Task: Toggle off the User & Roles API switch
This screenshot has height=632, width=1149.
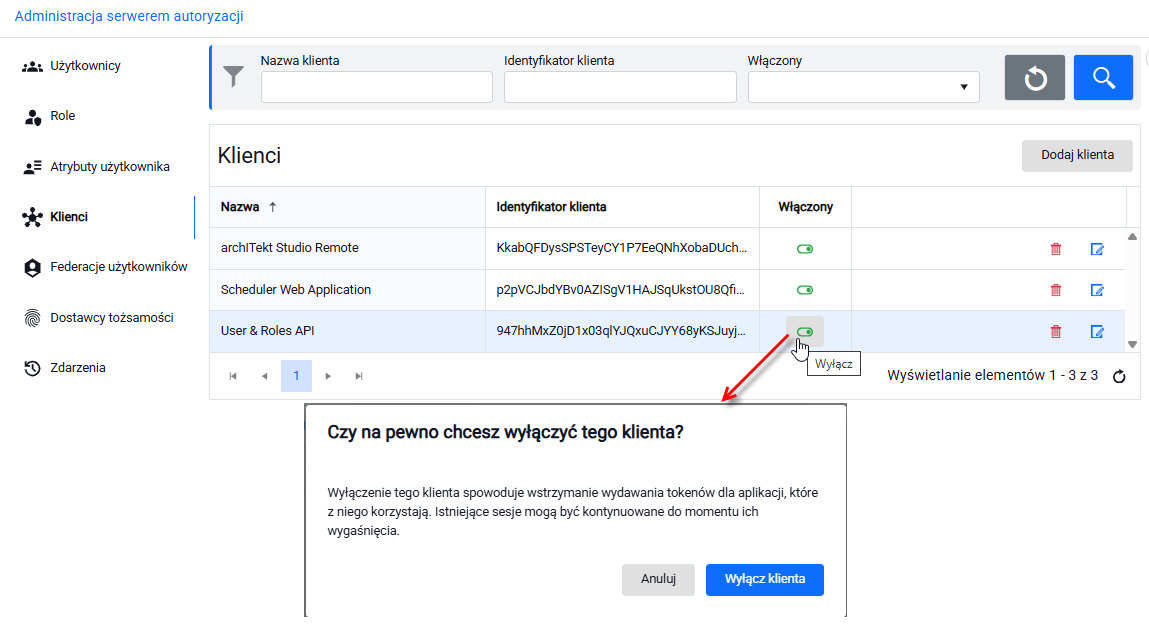Action: 805,332
